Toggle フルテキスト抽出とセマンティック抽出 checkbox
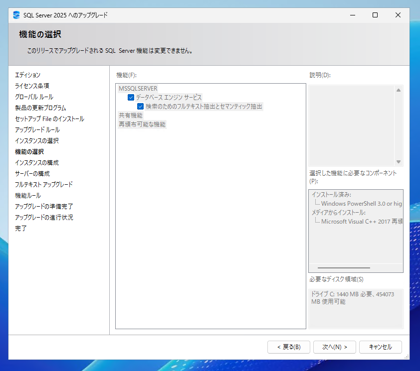Screen dimensions: 420x371 [140, 106]
